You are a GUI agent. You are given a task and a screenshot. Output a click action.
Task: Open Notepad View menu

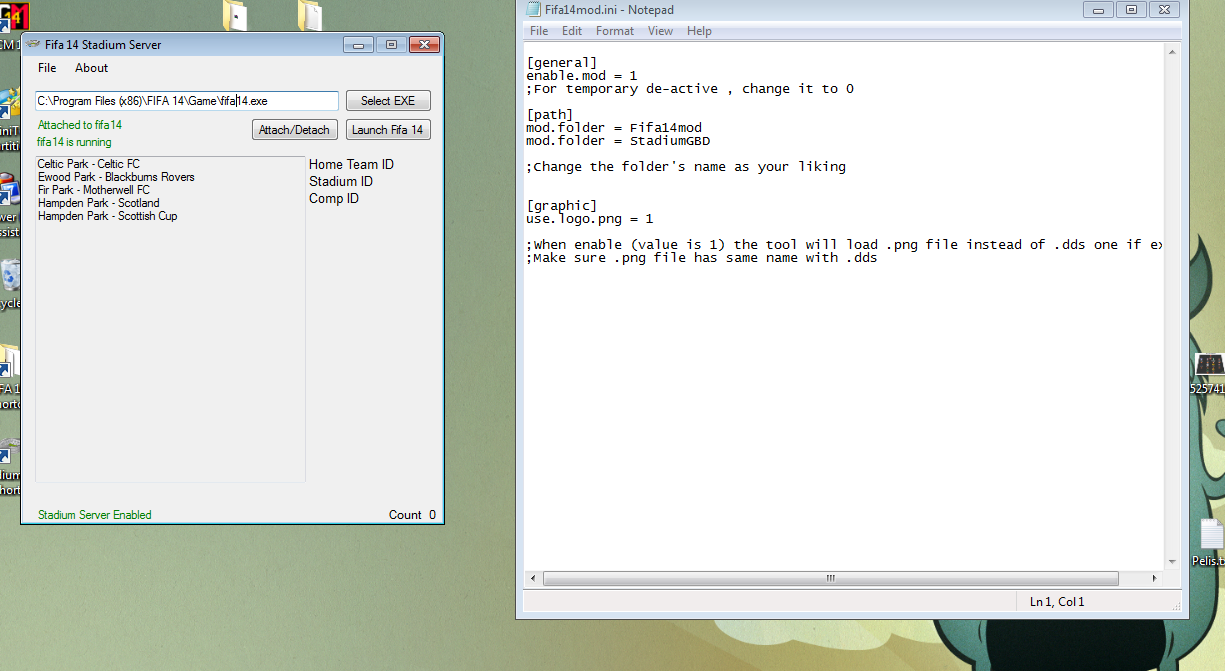660,31
